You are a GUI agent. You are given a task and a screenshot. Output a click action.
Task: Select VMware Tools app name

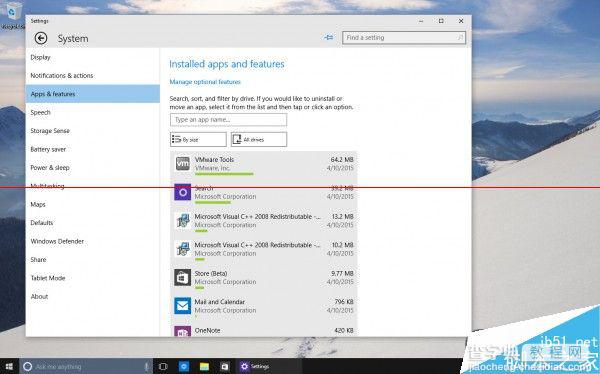click(x=214, y=159)
